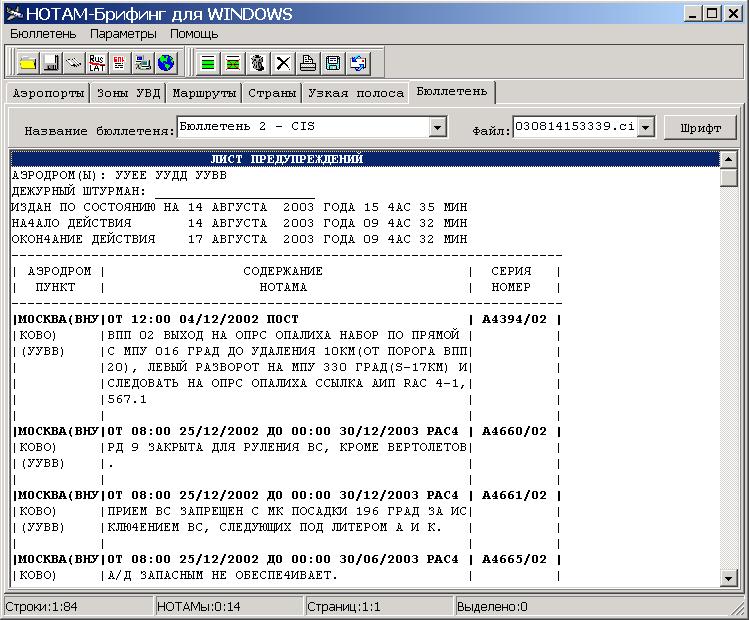The image size is (749, 620).
Task: Click the yellow open folder icon
Action: (x=27, y=63)
